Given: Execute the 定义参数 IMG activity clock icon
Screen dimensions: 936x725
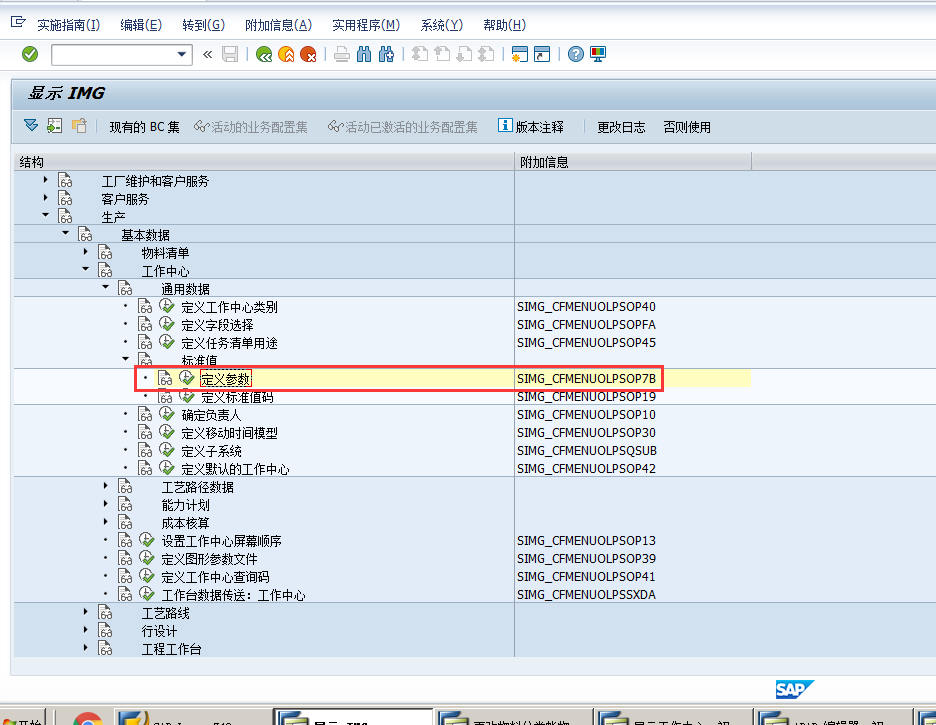Looking at the screenshot, I should 186,377.
